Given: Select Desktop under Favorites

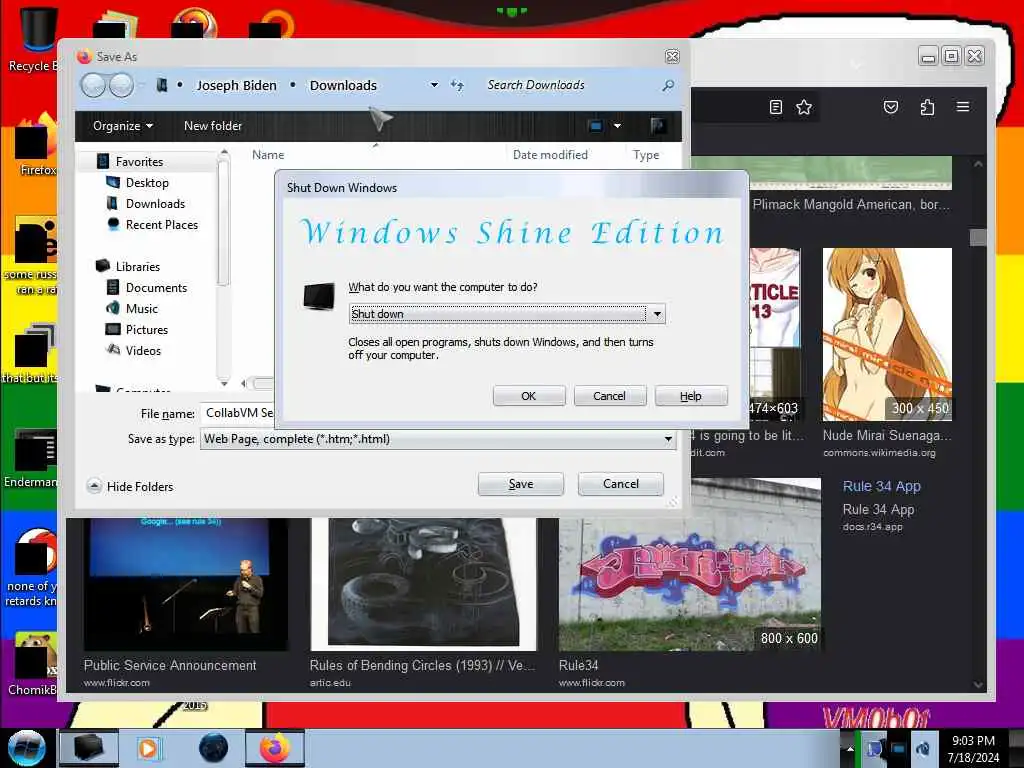Looking at the screenshot, I should coord(147,183).
